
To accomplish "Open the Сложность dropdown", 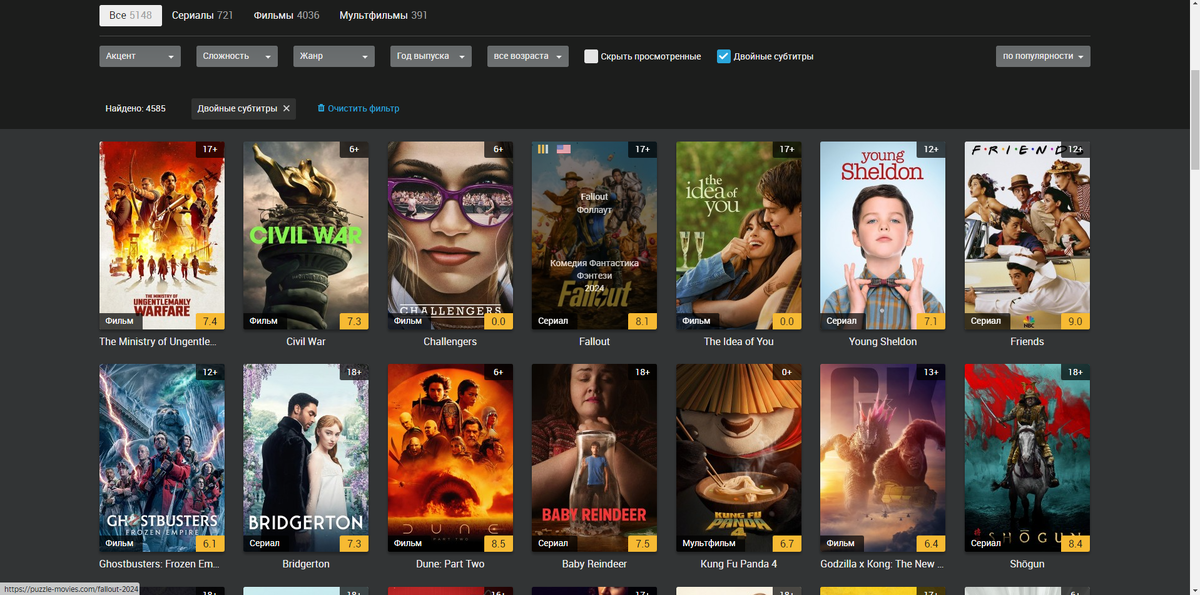I will 237,56.
